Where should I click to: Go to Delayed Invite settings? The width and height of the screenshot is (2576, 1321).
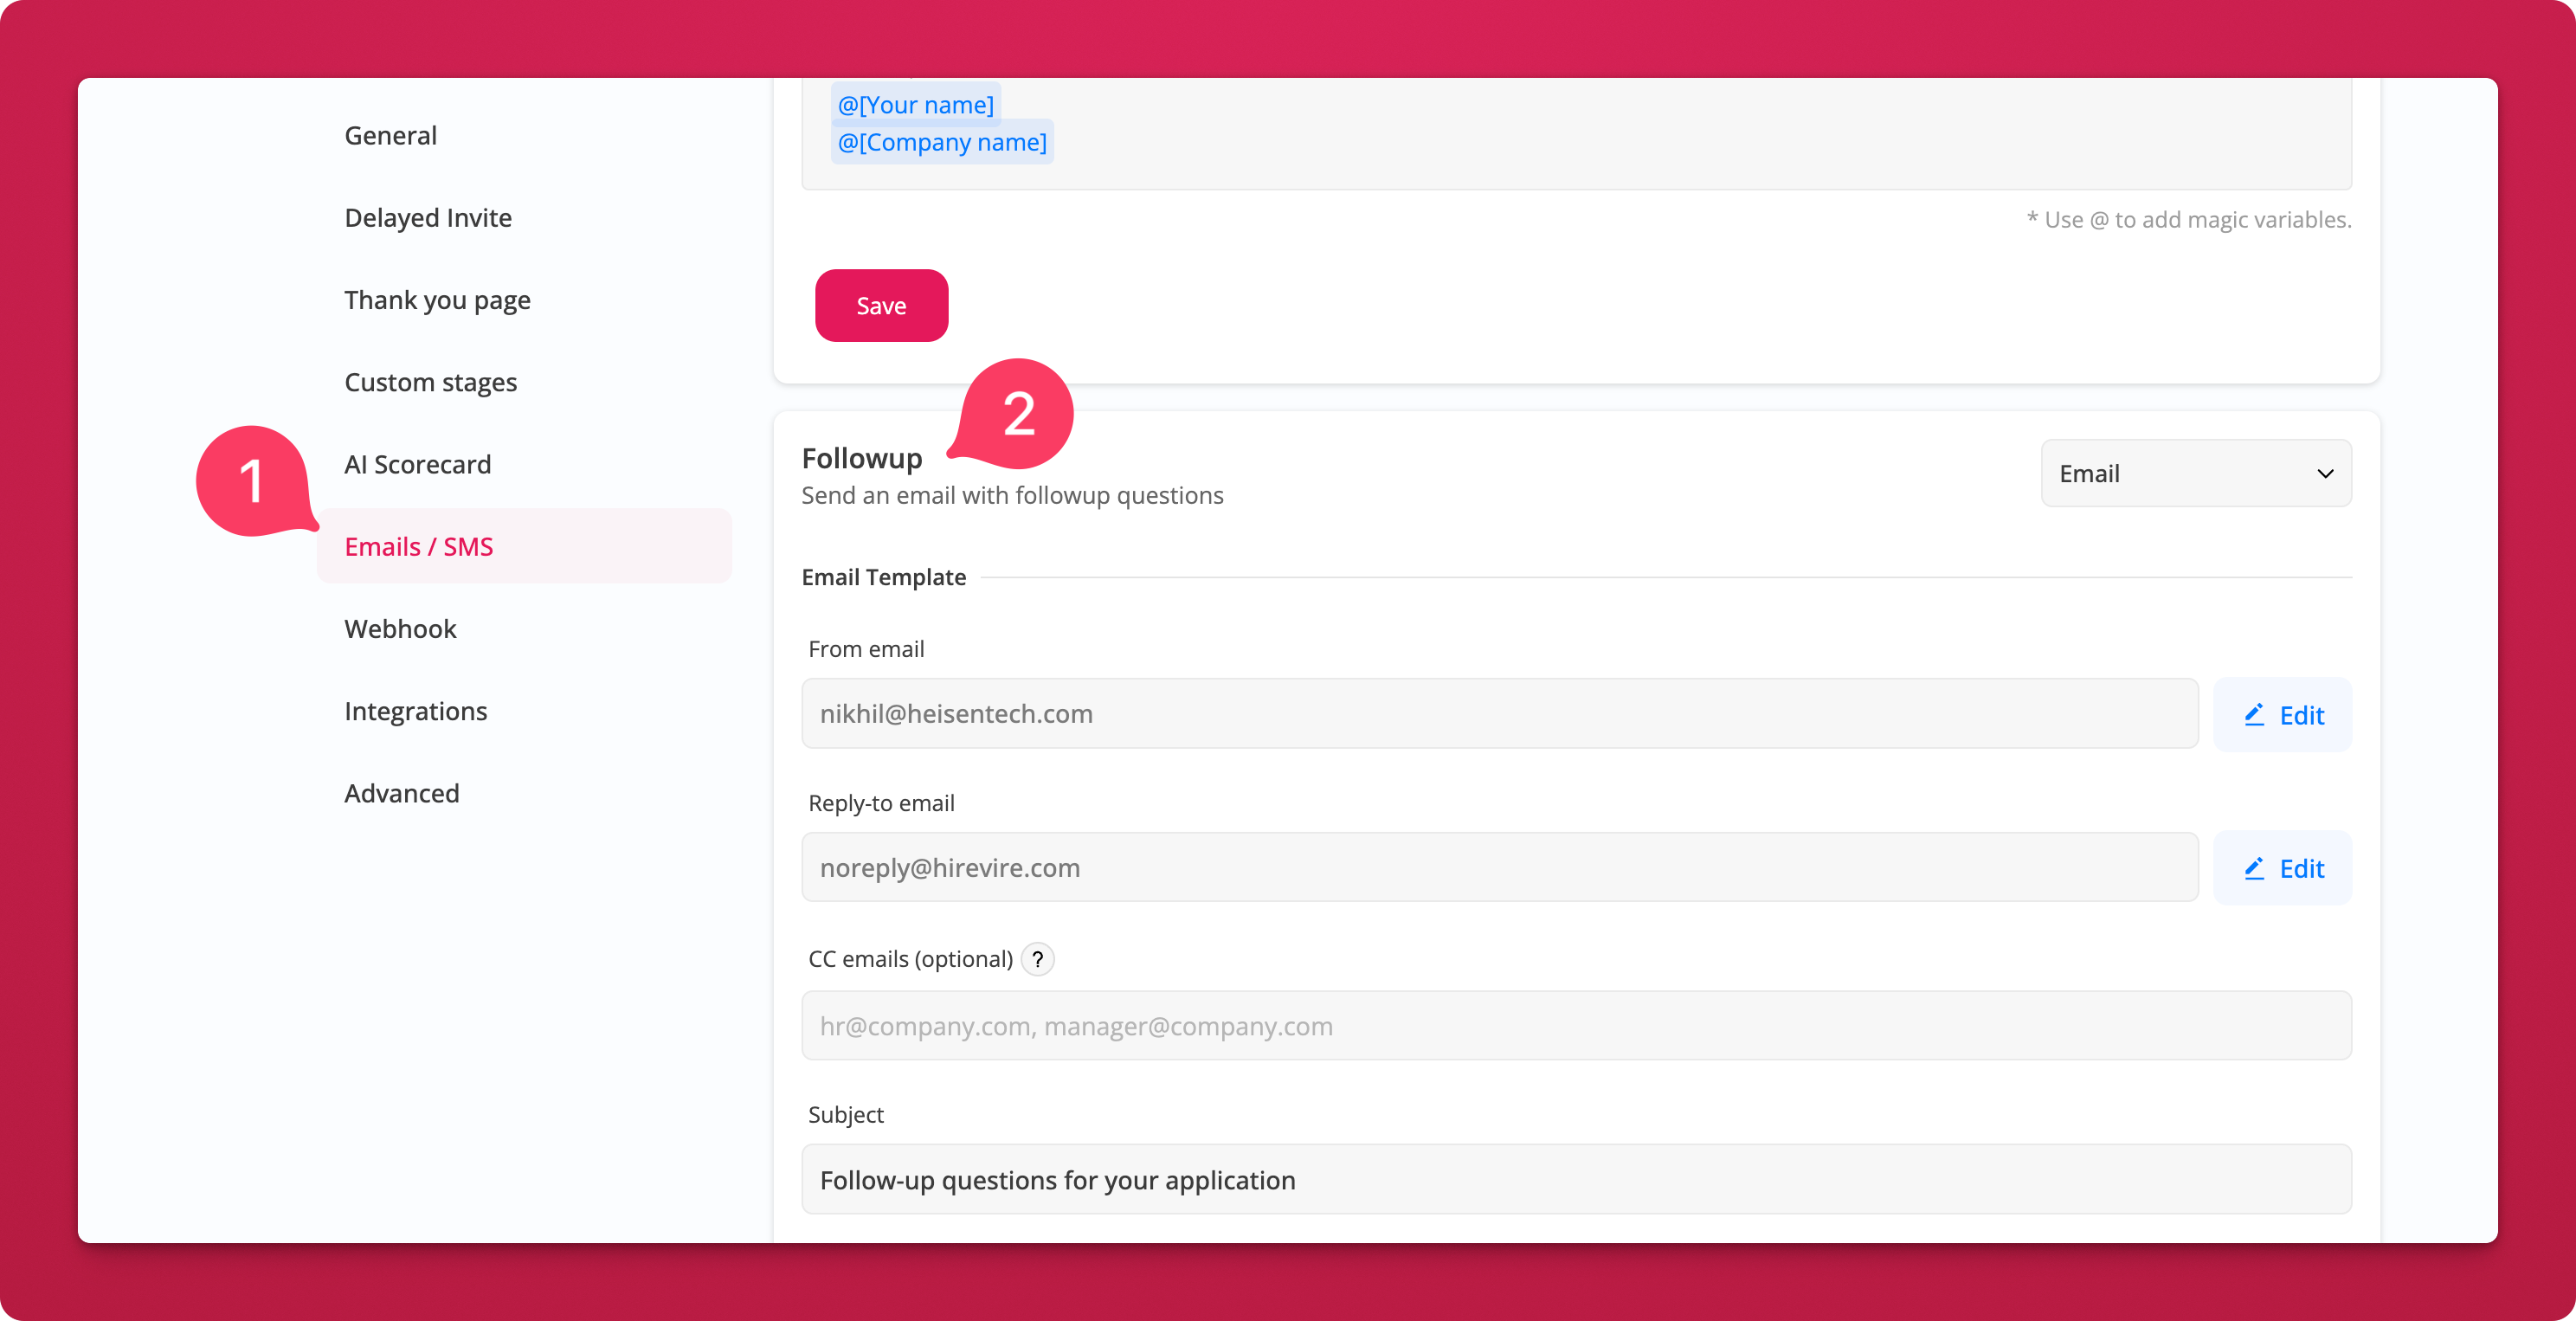click(428, 218)
